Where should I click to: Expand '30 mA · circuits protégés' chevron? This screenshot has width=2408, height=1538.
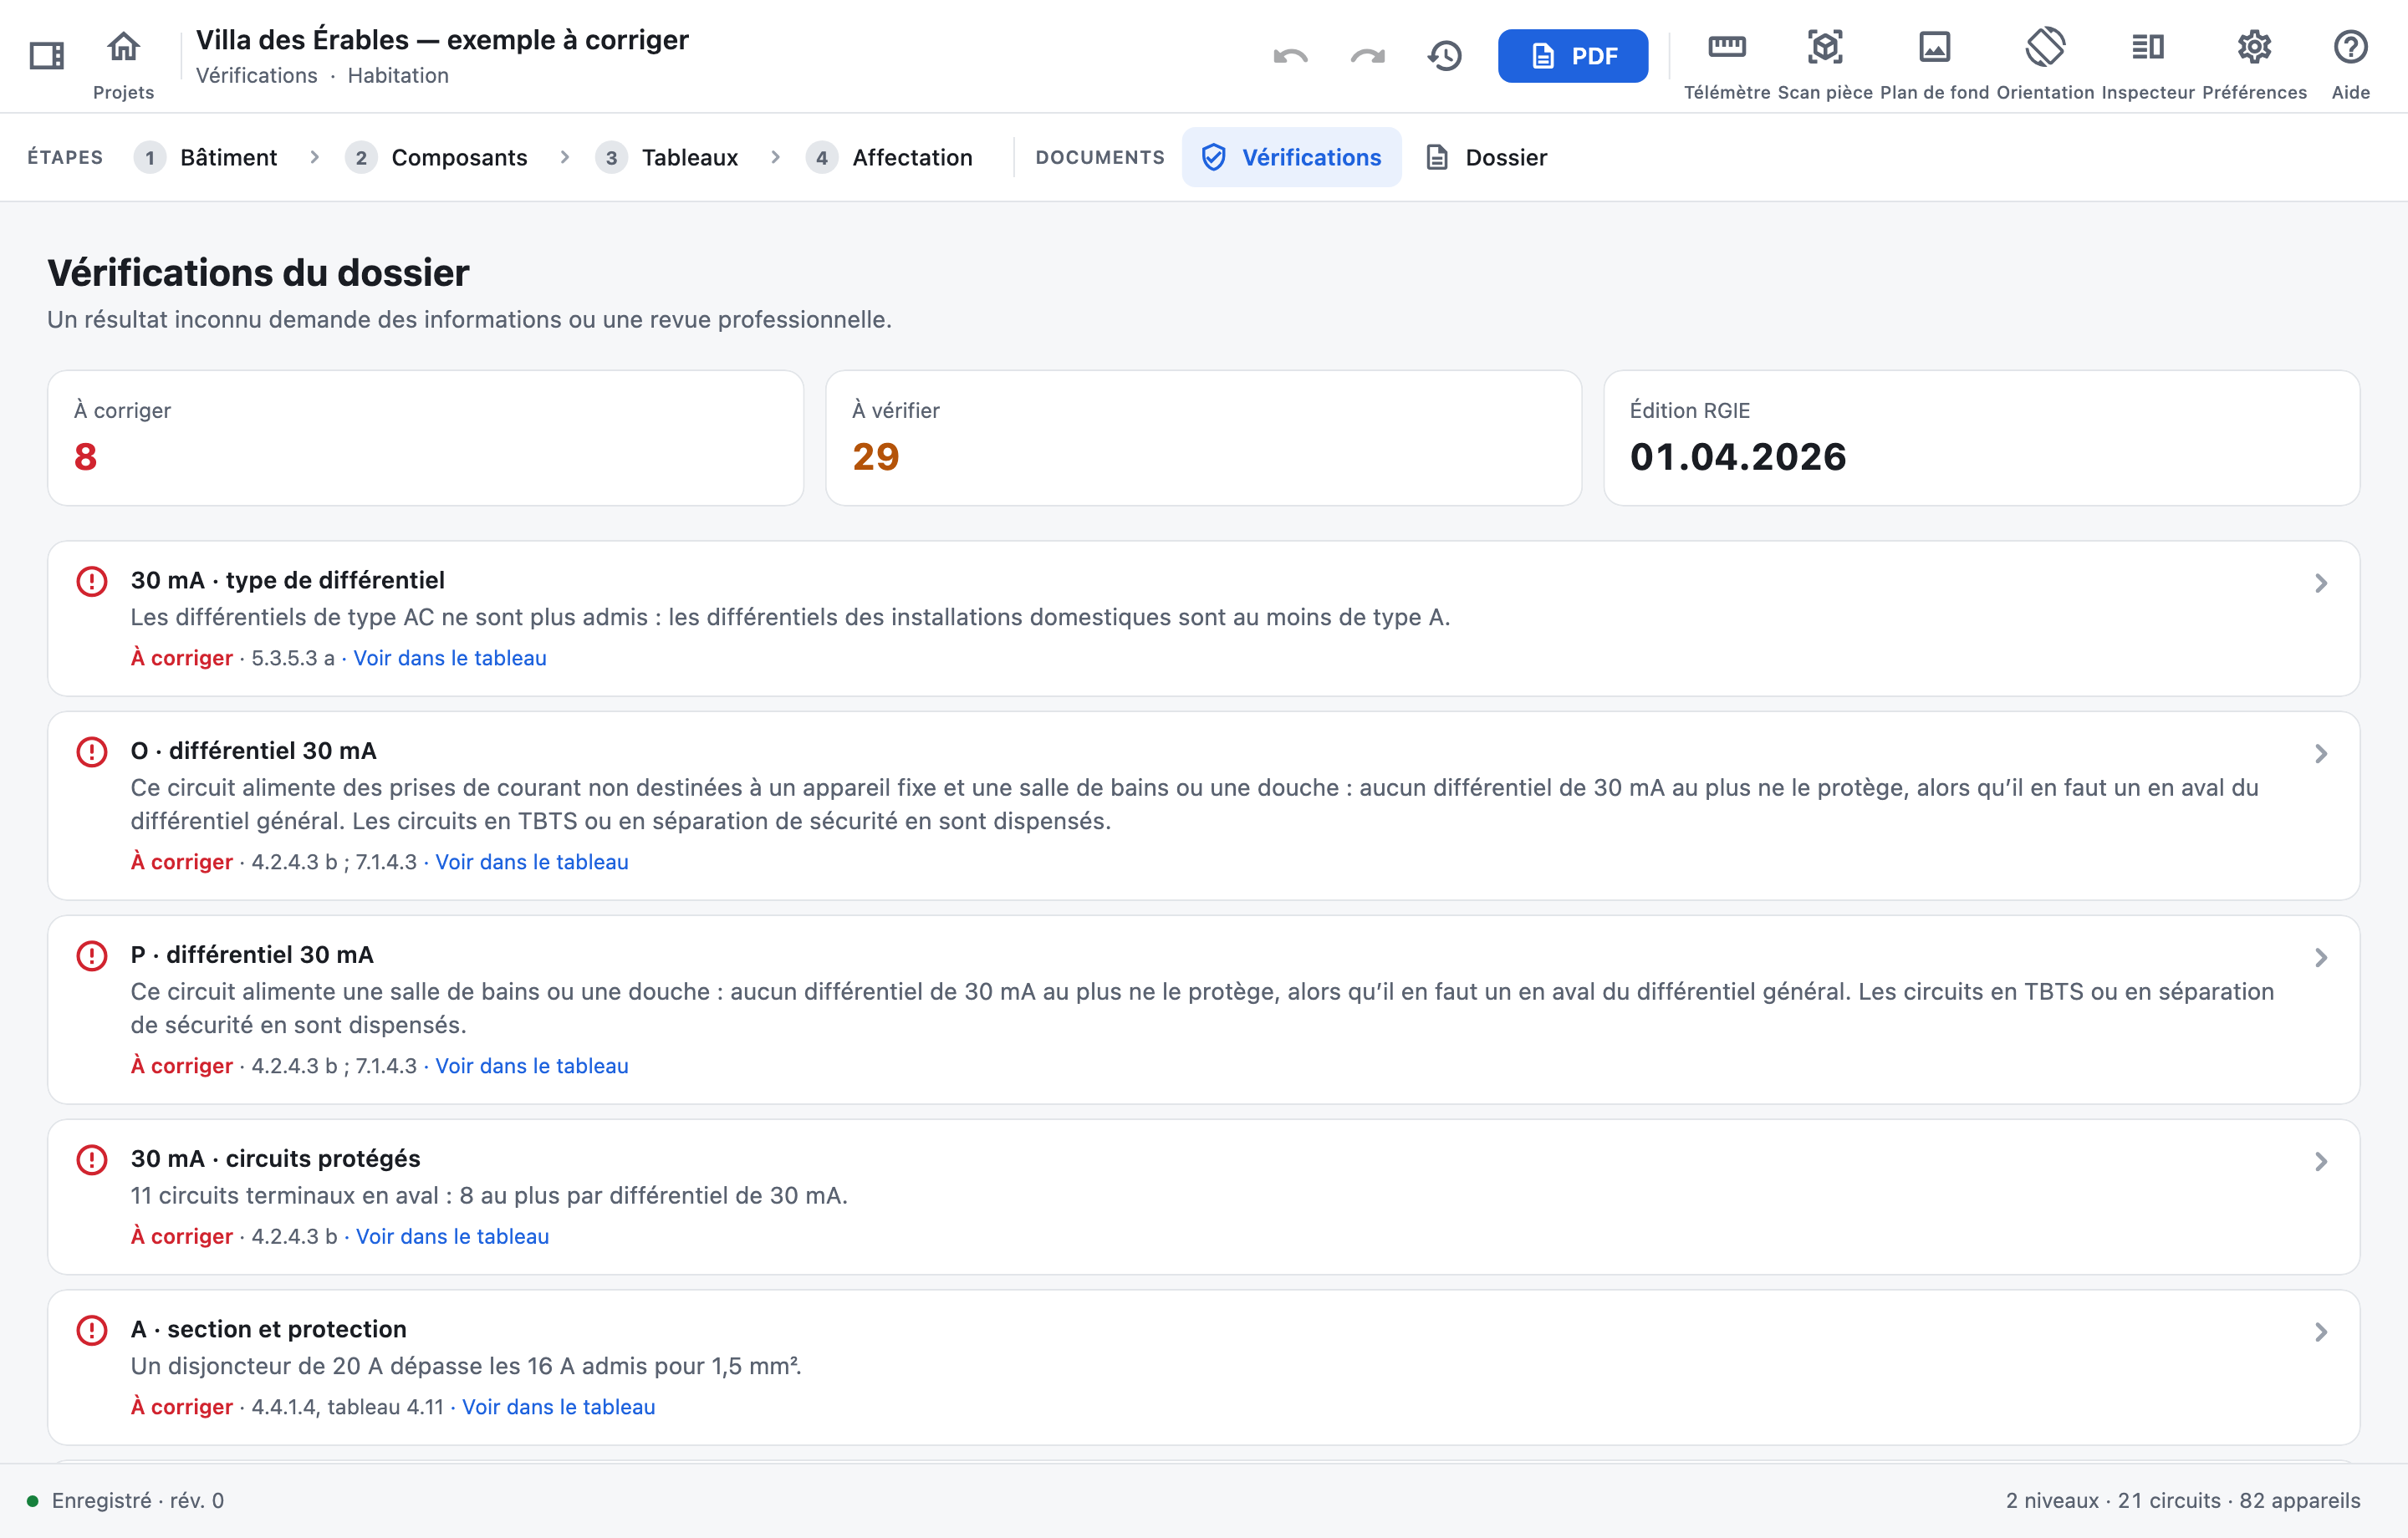coord(2321,1161)
